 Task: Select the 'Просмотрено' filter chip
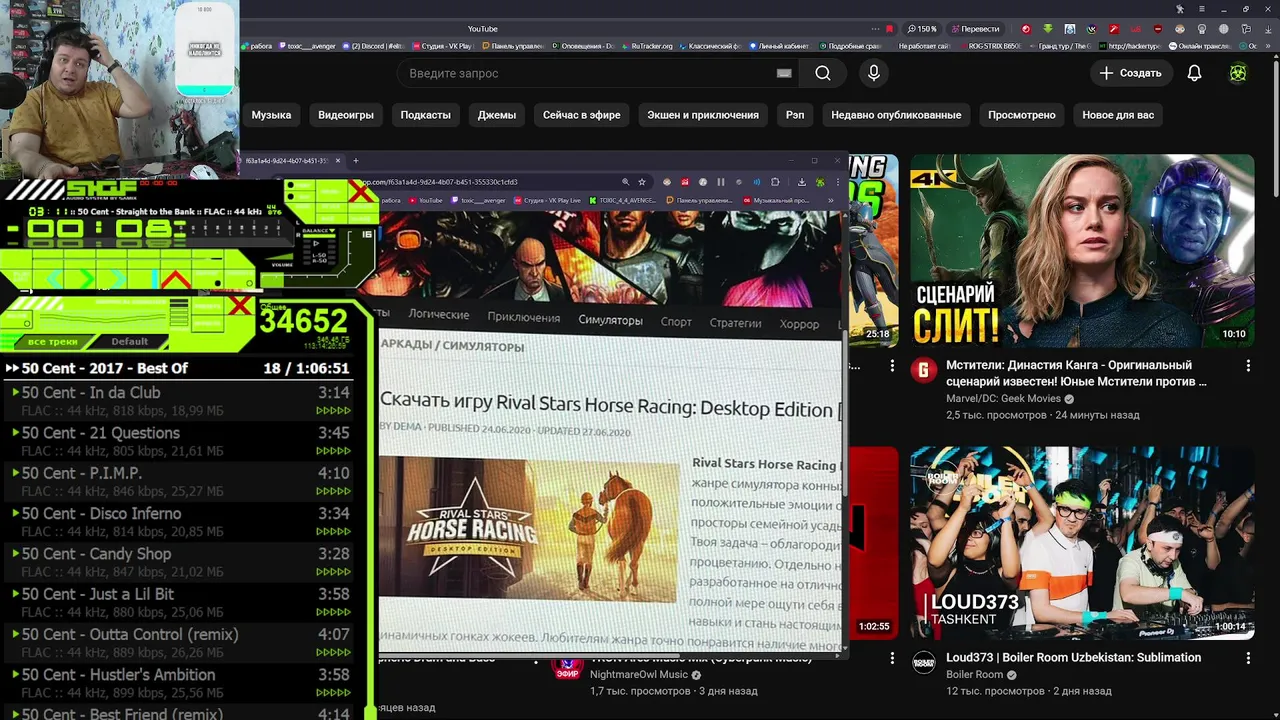click(x=1021, y=115)
